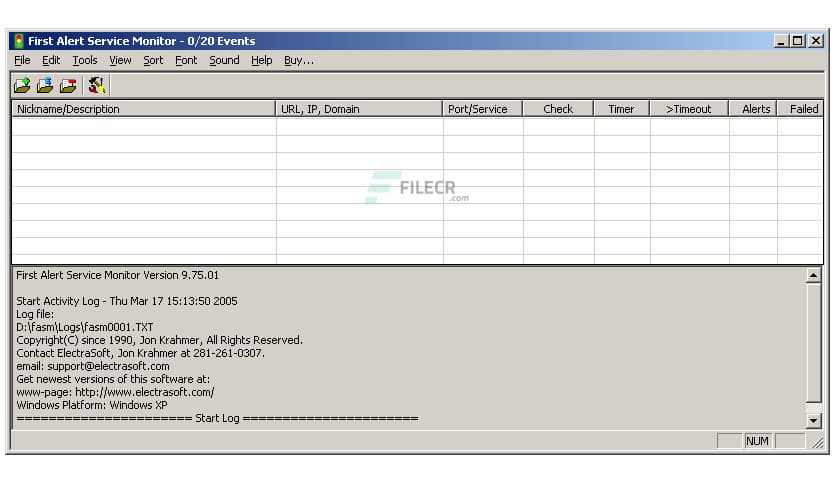Open the File menu
The height and width of the screenshot is (484, 836).
coord(22,60)
